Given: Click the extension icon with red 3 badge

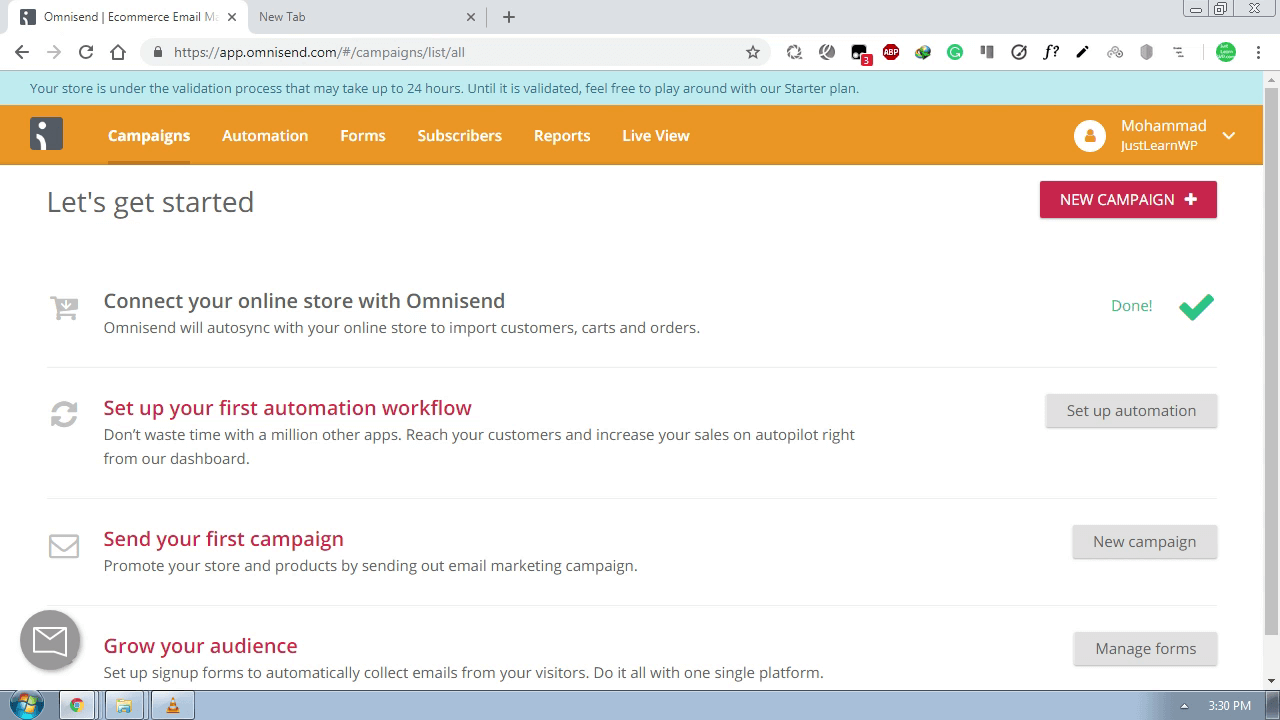Looking at the screenshot, I should [x=860, y=54].
